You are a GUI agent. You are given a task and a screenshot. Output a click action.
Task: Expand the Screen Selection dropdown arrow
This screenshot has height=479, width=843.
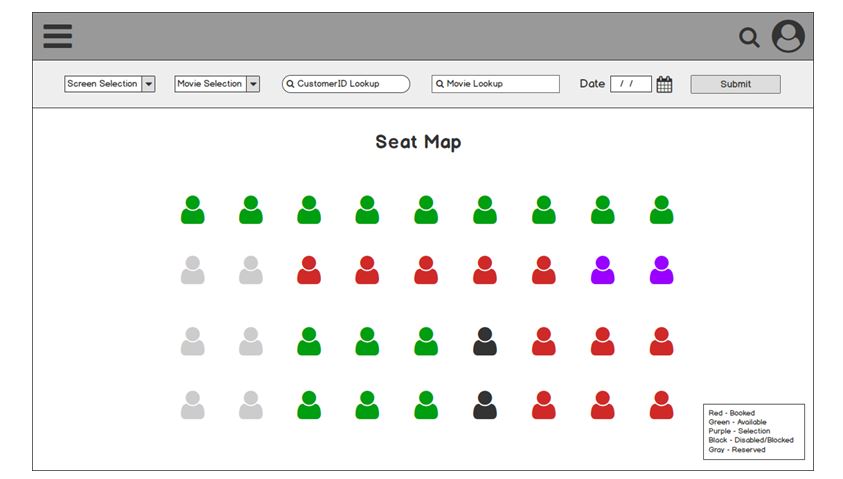tap(148, 84)
